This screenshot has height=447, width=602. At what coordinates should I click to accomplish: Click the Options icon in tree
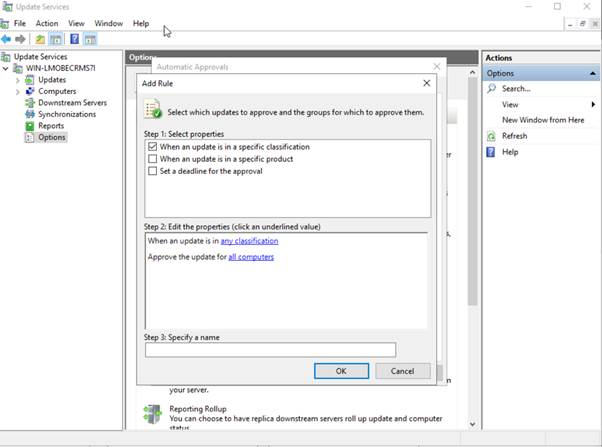pyautogui.click(x=30, y=137)
